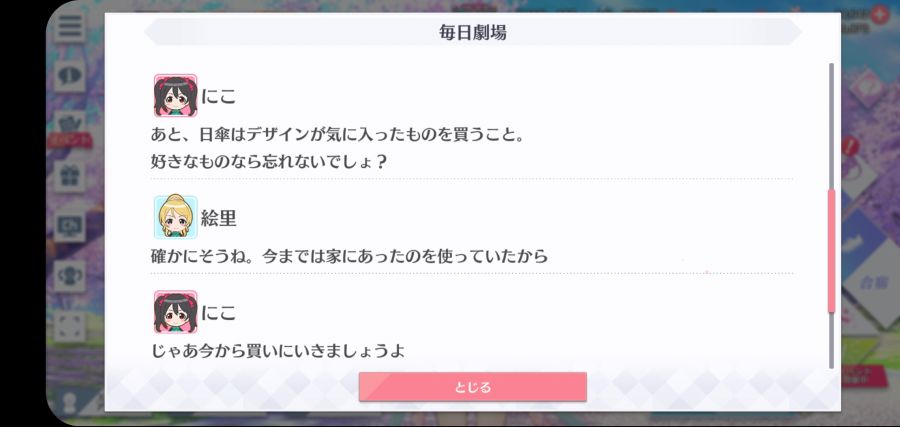The height and width of the screenshot is (427, 900).
Task: Open the trophy icon in sidebar
Action: coord(70,276)
